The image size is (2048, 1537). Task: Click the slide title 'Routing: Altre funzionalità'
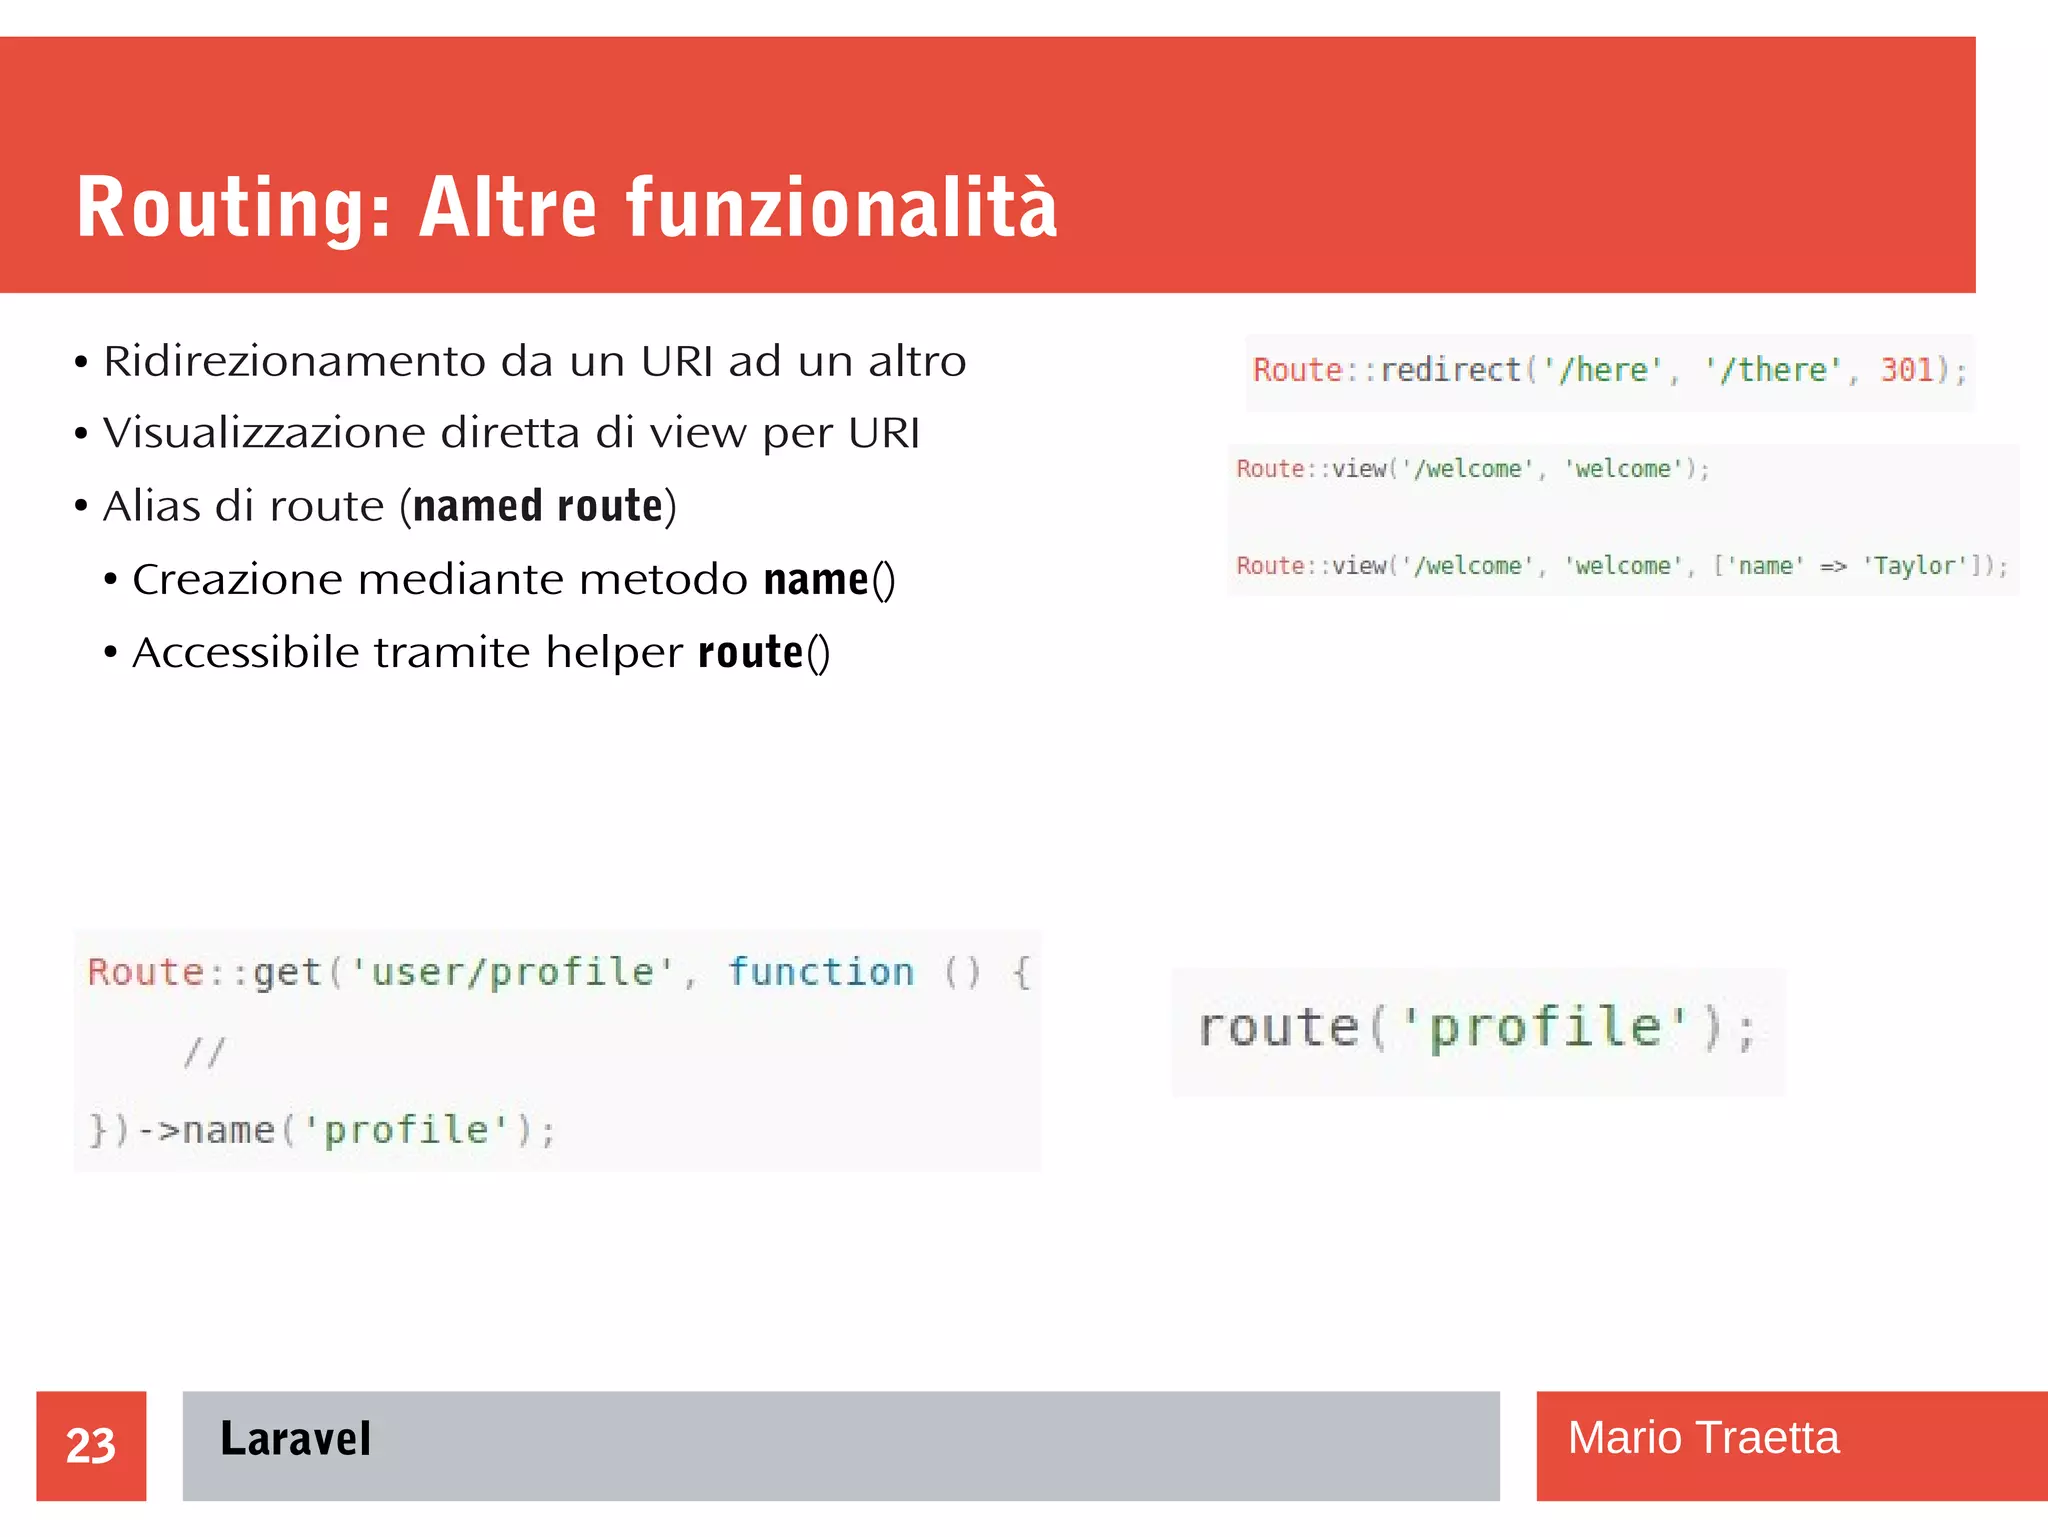point(567,207)
